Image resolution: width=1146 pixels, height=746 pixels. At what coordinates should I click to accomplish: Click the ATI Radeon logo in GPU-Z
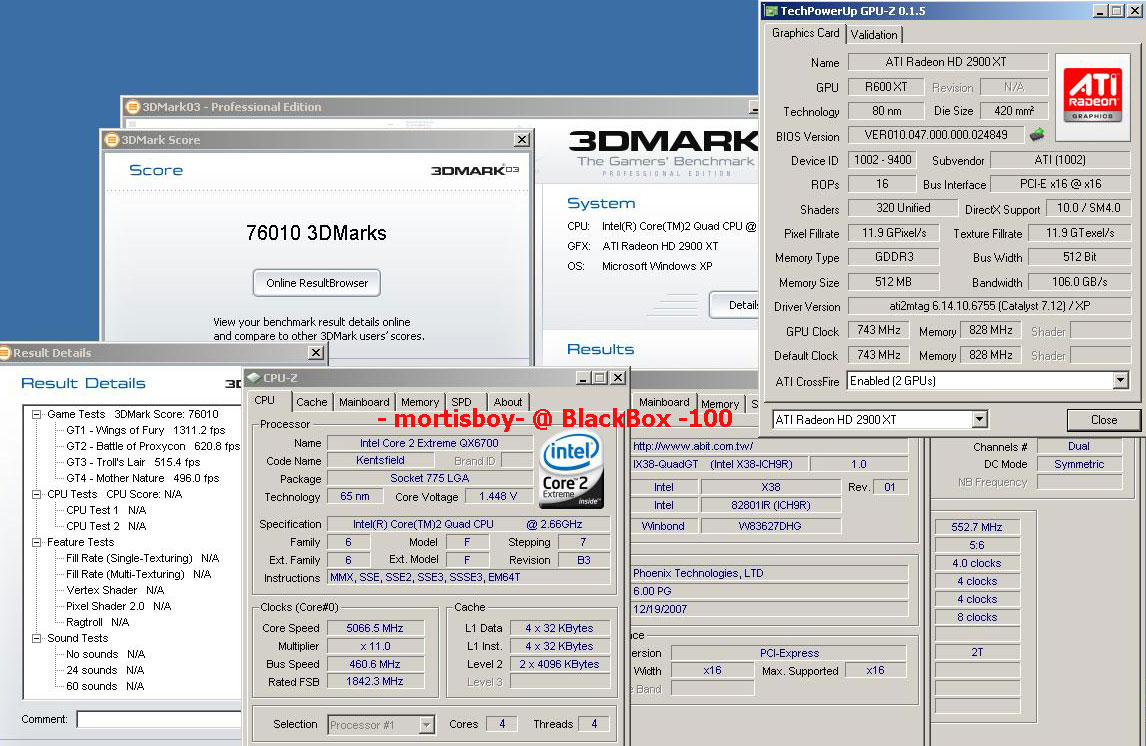pos(1092,95)
